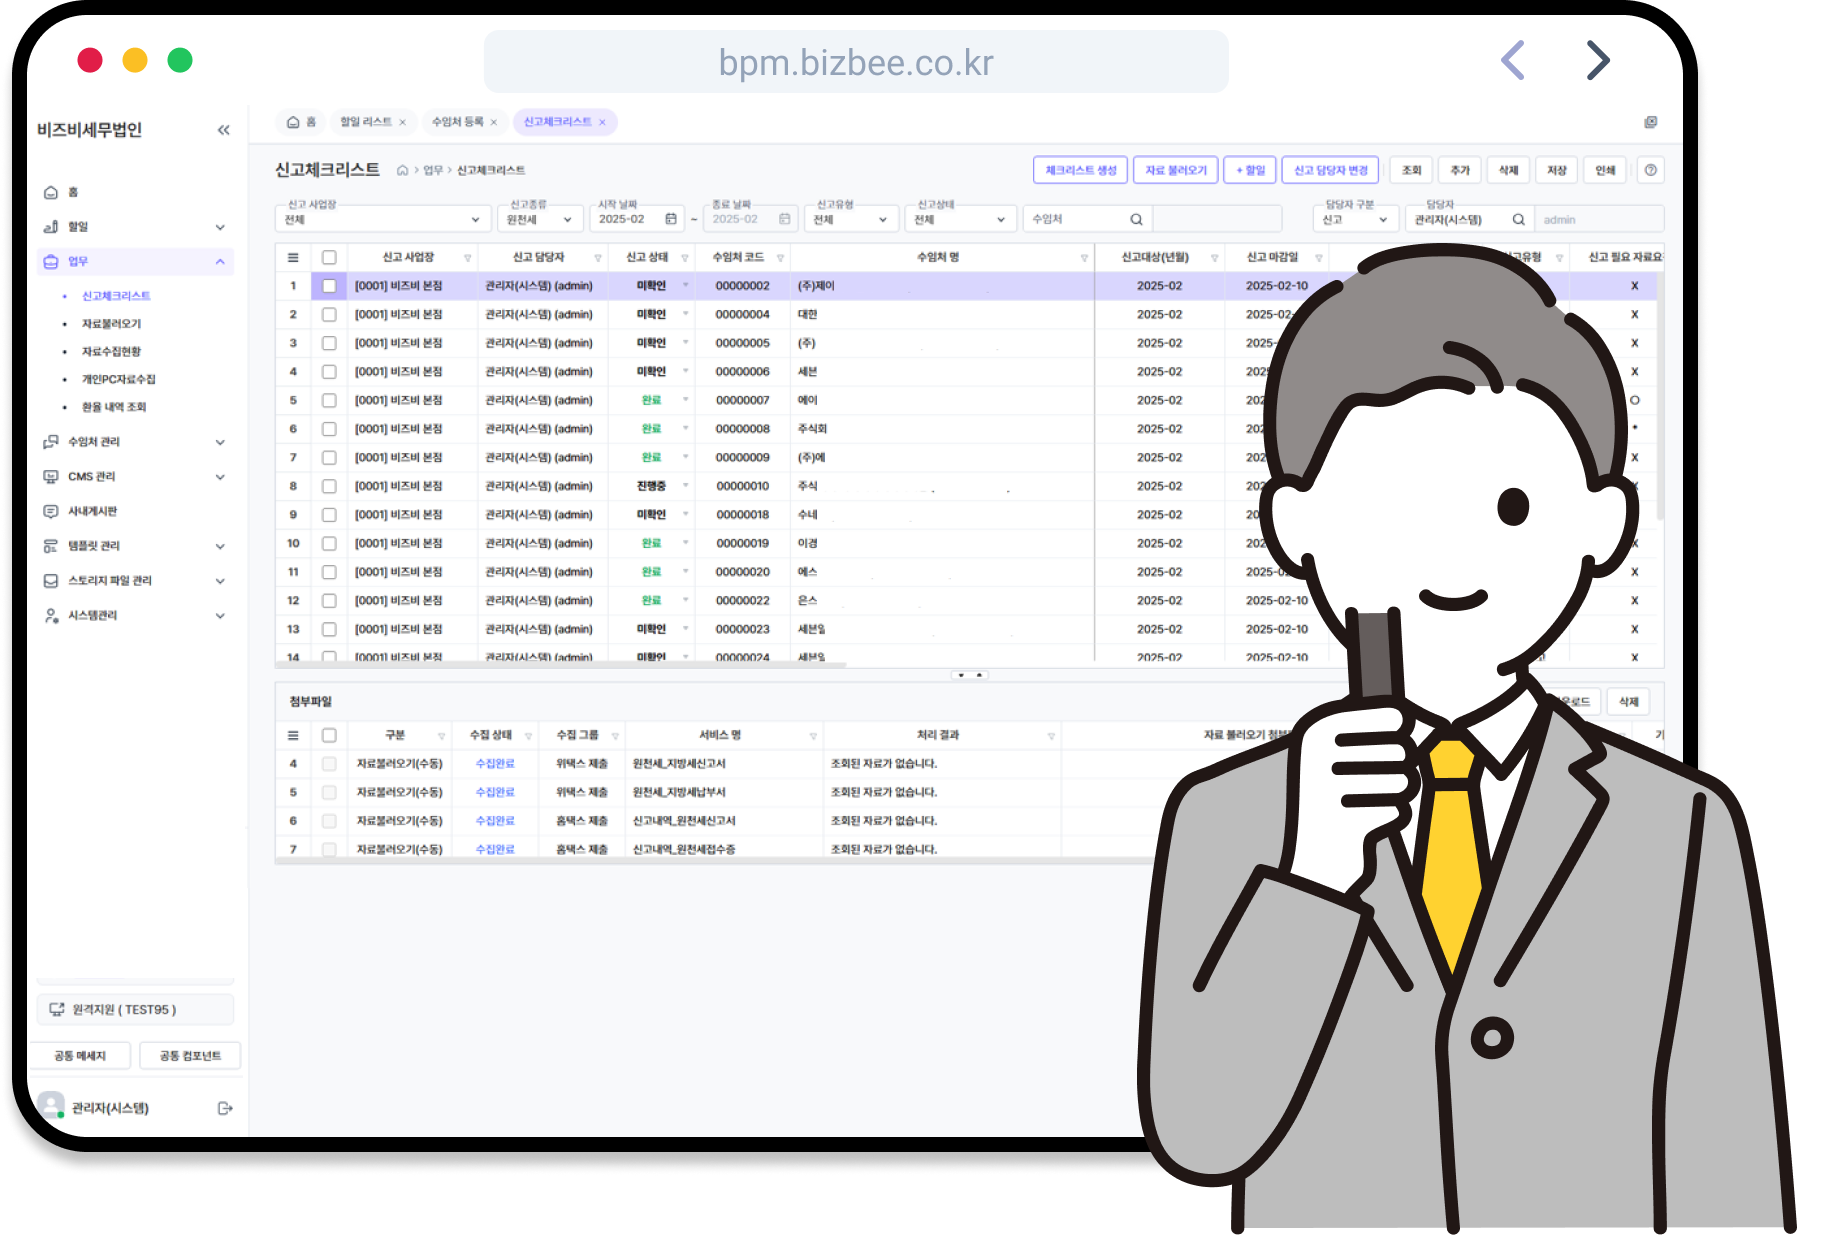
Task: Expand the 수임처 관리 chevron
Action: coord(220,442)
